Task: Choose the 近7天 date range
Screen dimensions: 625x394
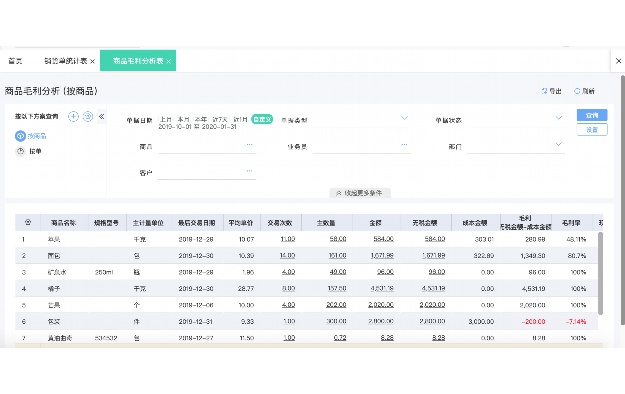Action: 220,119
